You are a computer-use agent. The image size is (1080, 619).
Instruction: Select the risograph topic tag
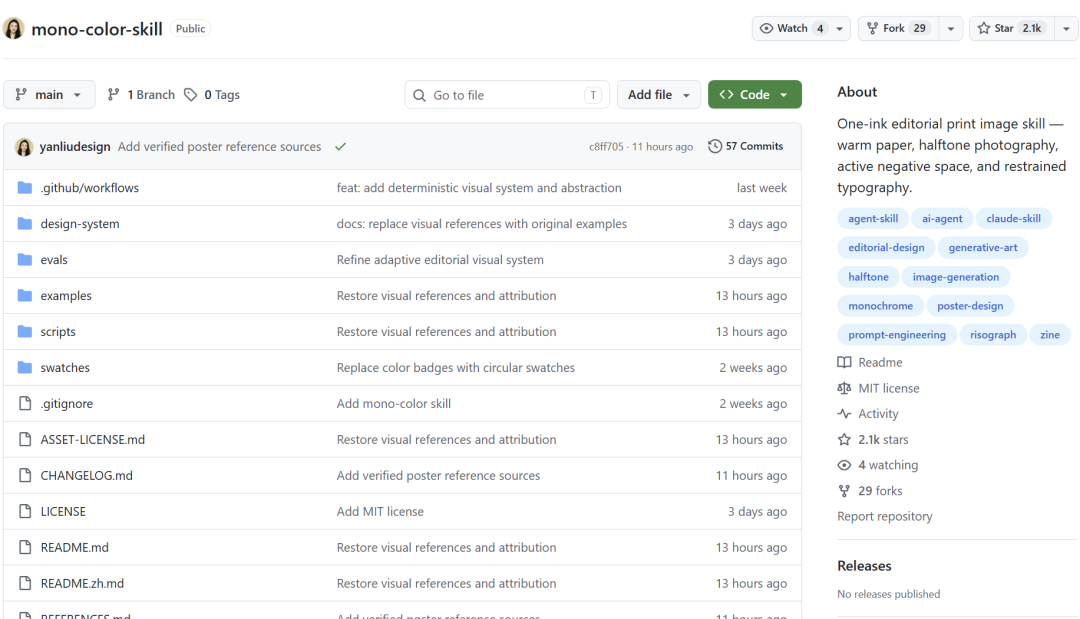[993, 335]
